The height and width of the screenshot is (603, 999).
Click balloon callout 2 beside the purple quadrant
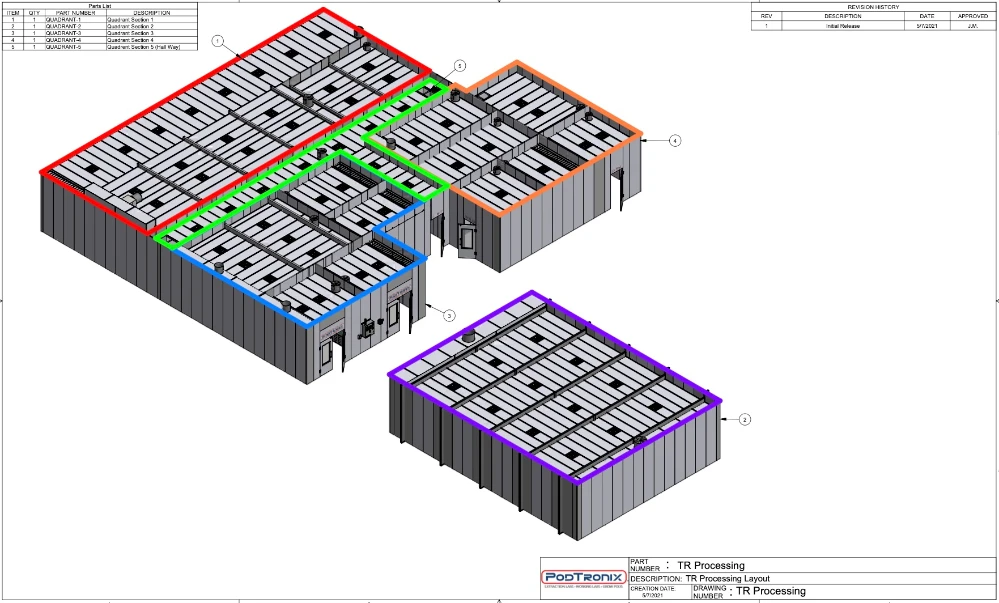[x=745, y=419]
